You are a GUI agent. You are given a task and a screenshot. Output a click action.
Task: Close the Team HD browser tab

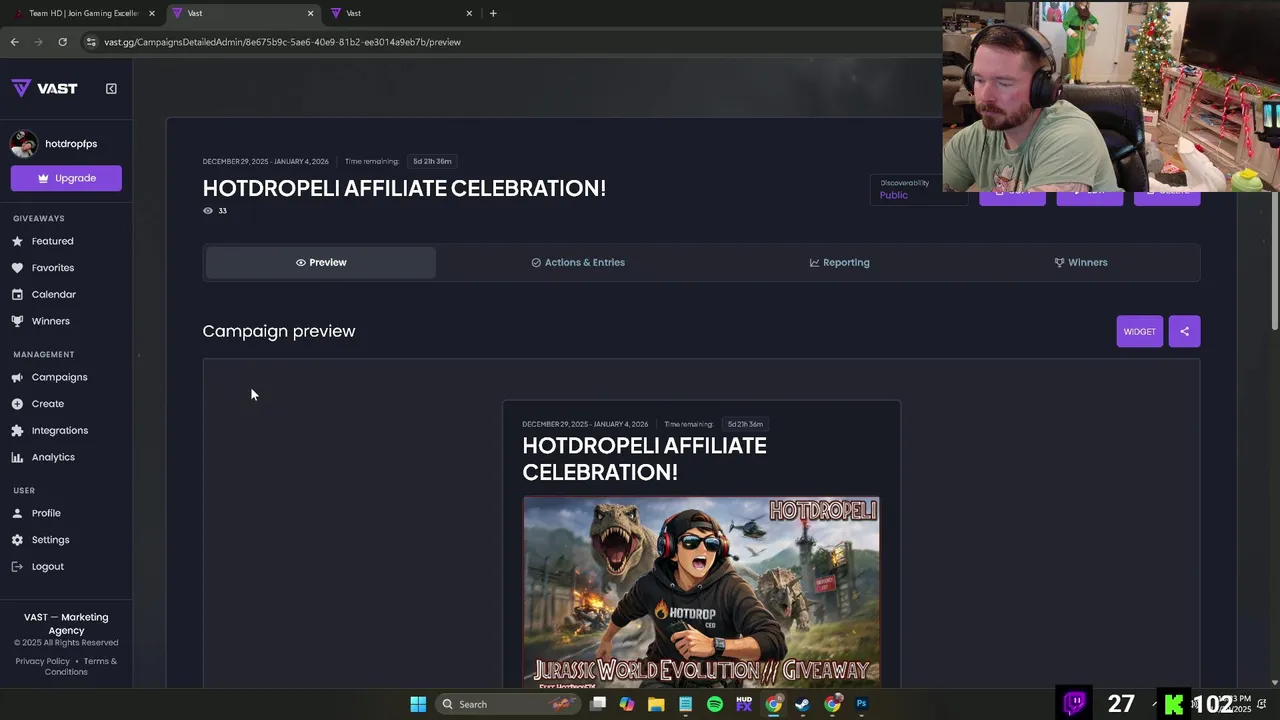tap(152, 13)
